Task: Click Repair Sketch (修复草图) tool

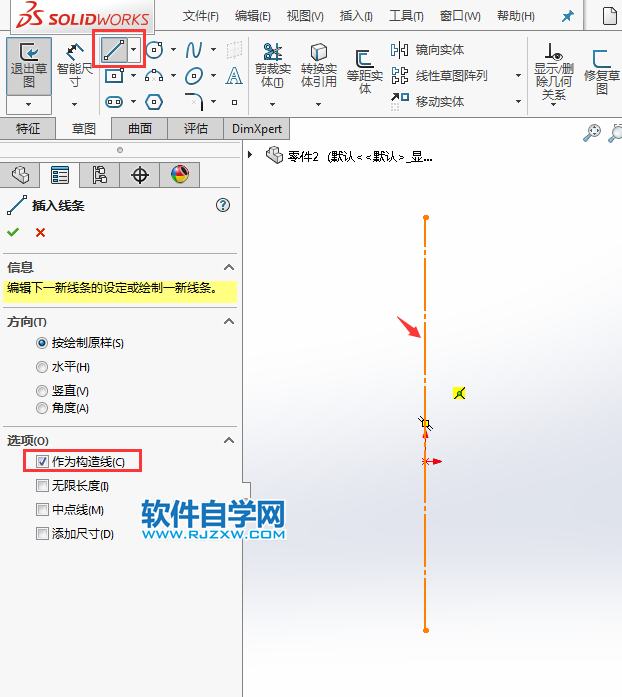Action: pos(602,71)
